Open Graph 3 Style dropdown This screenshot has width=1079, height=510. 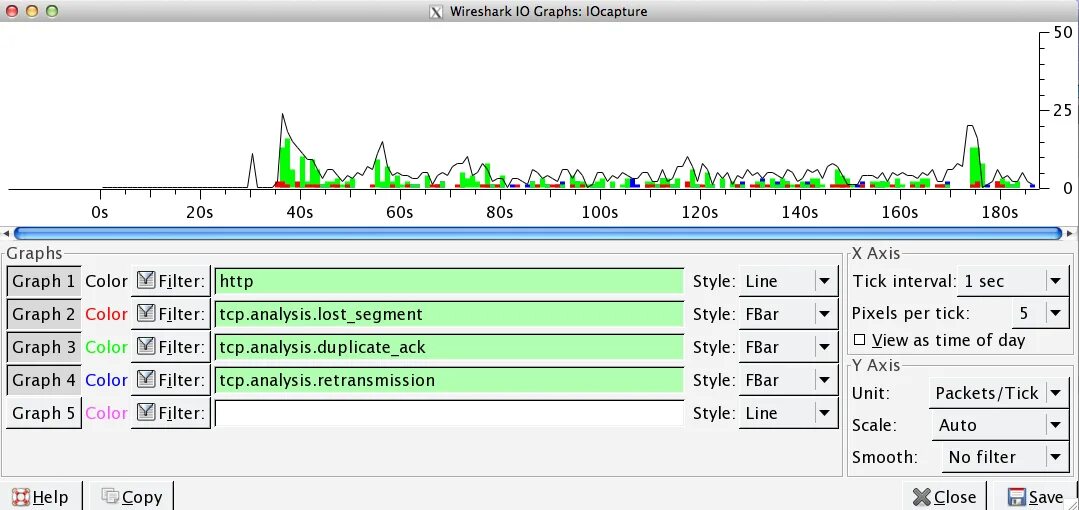(789, 348)
